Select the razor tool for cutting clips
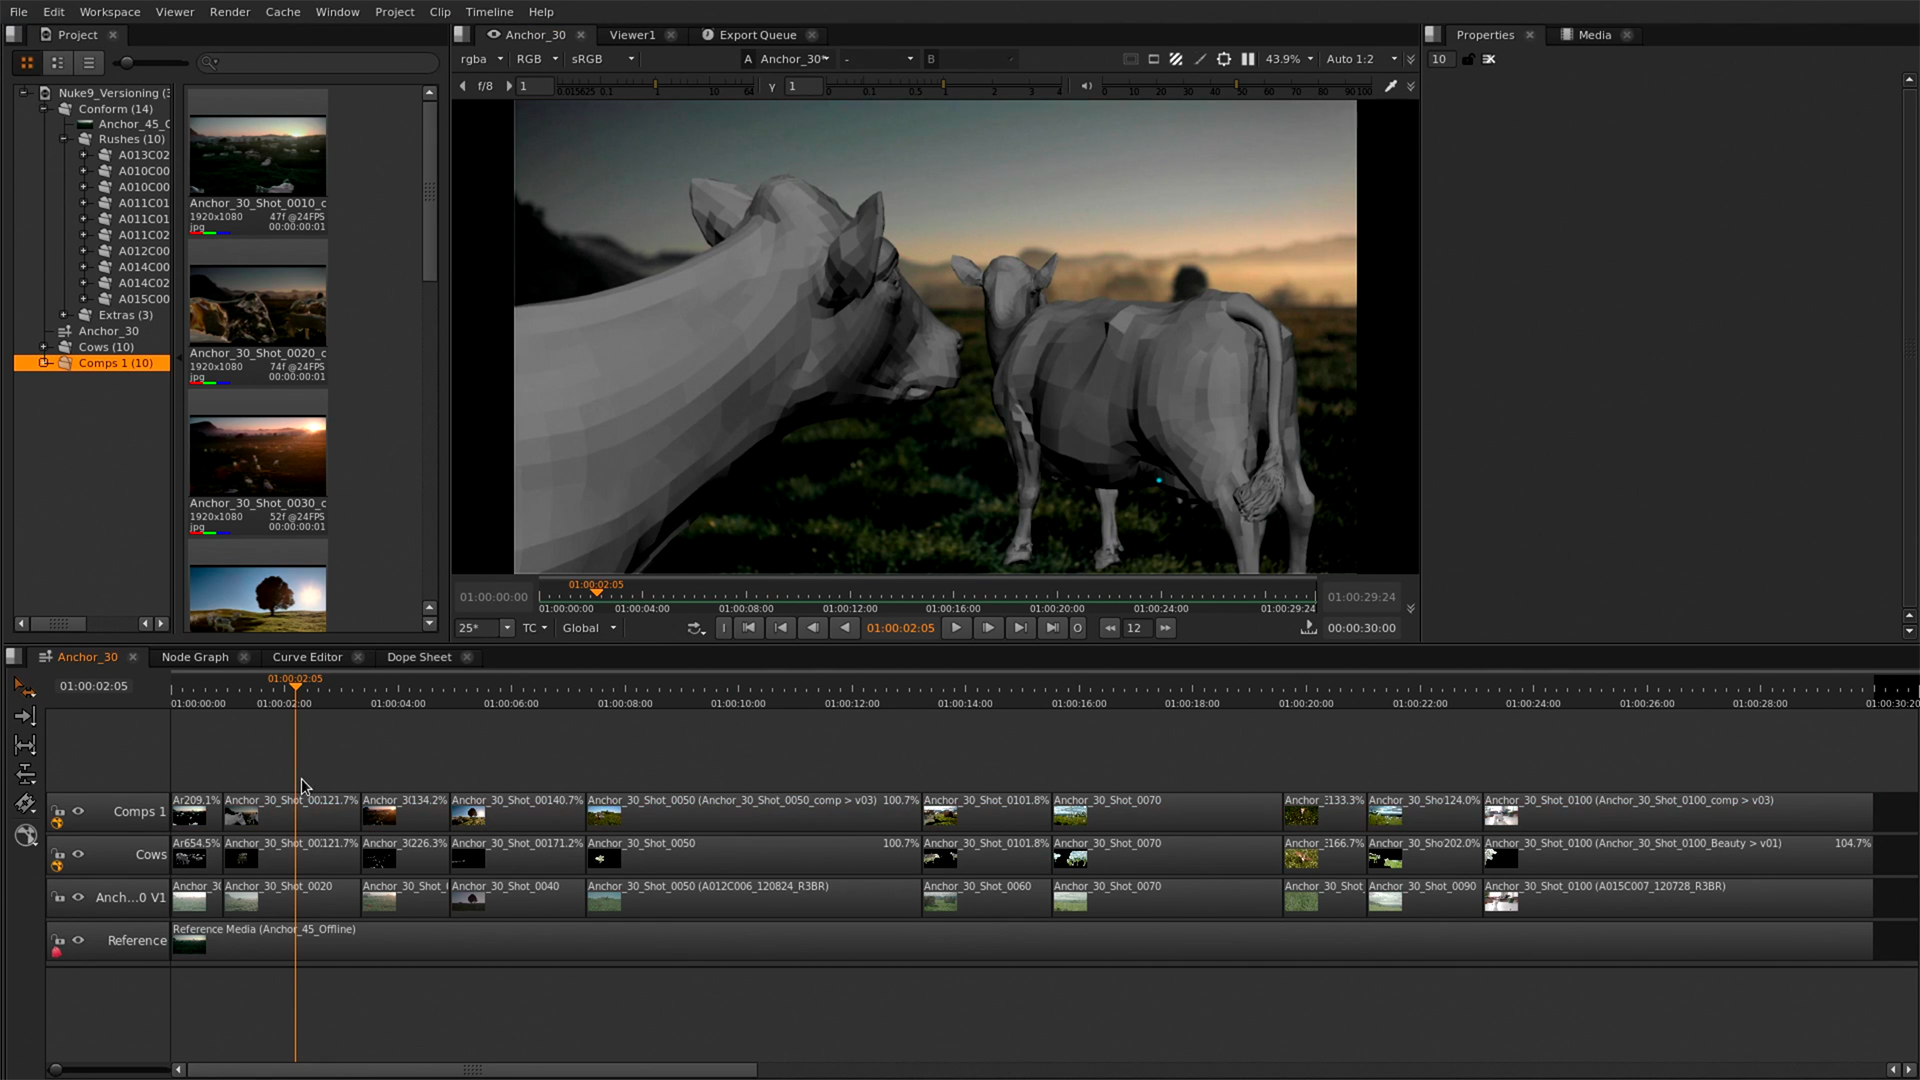 (25, 802)
